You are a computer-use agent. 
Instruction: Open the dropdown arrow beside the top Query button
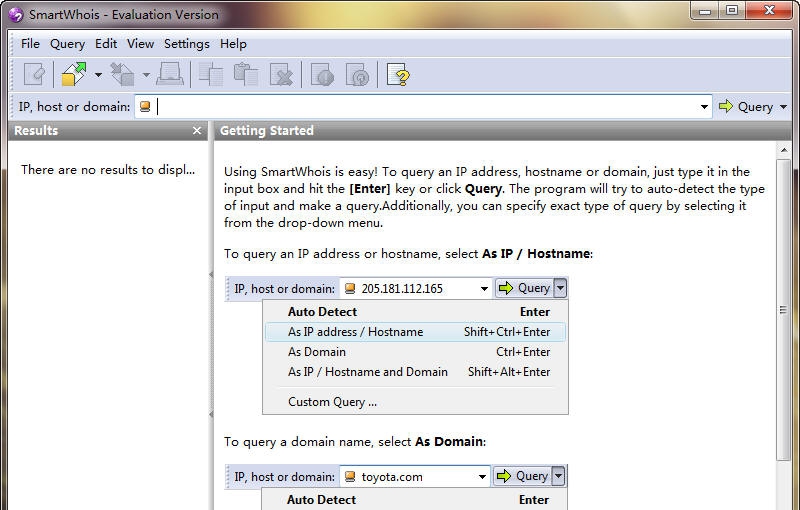point(783,107)
